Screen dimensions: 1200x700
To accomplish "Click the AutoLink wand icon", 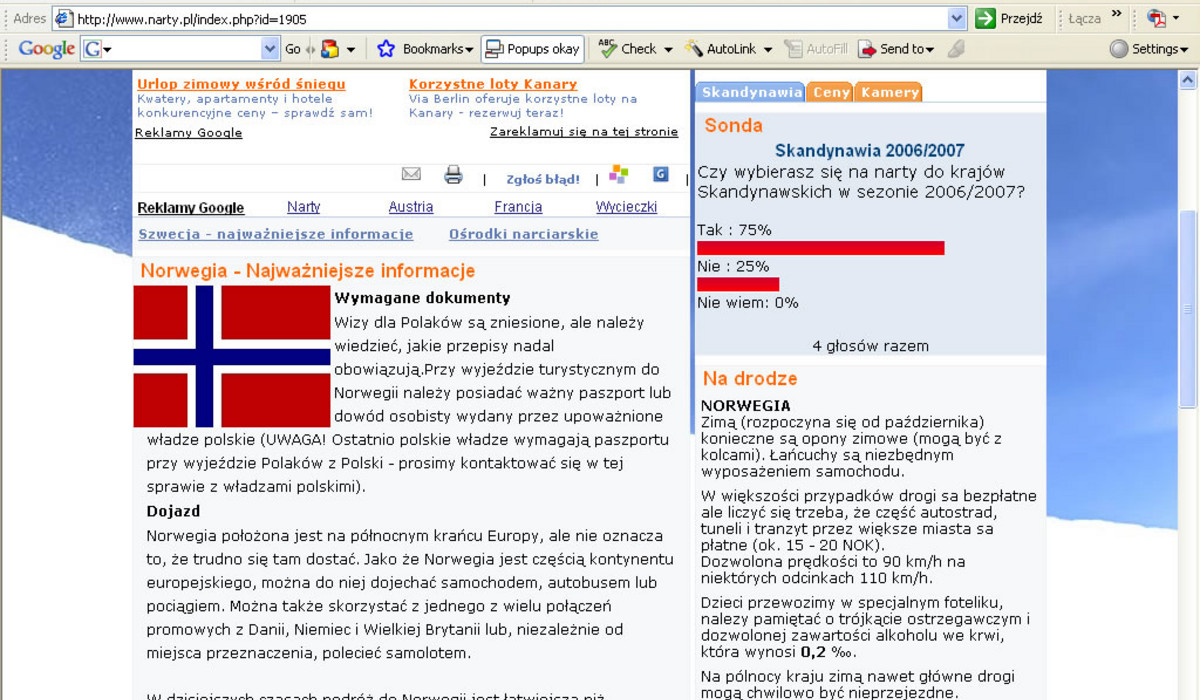I will (693, 49).
